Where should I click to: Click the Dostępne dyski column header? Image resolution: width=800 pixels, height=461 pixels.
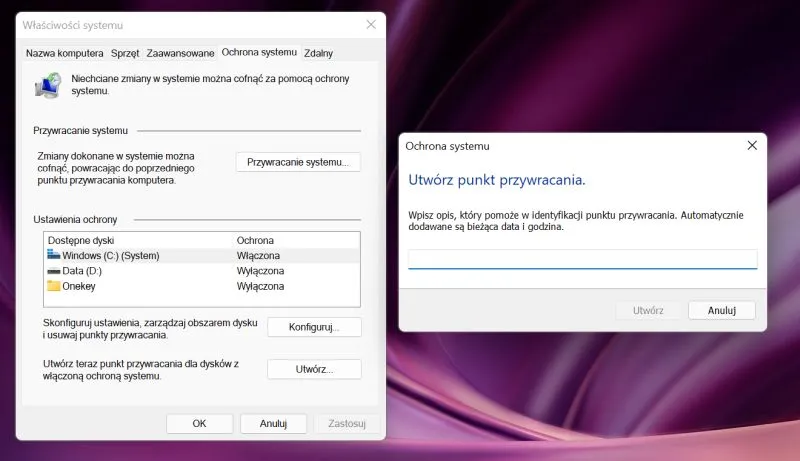[81, 240]
